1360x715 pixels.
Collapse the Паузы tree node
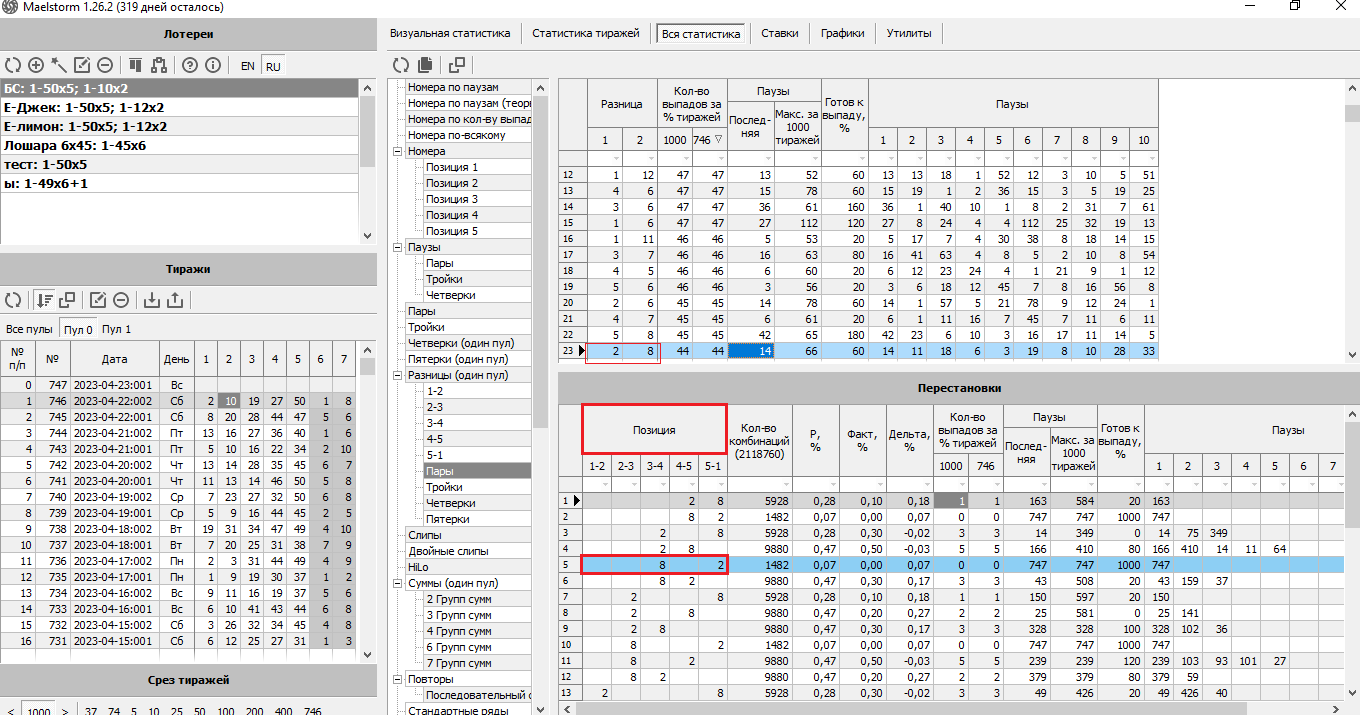397,247
